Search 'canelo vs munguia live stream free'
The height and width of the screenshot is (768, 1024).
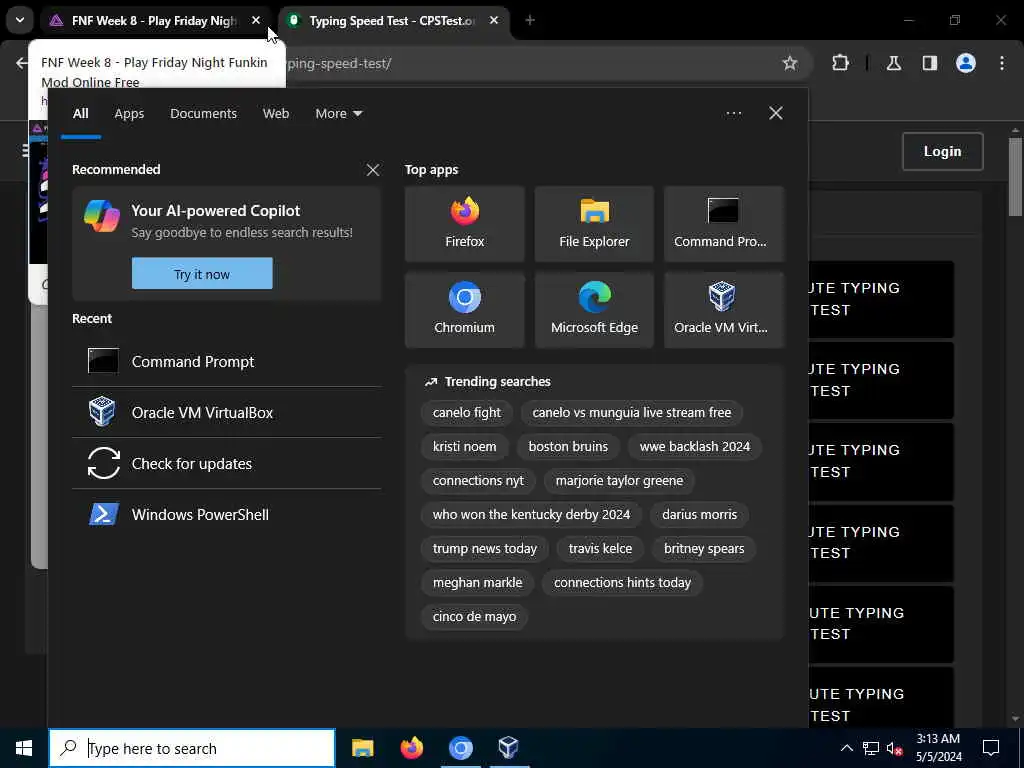click(632, 412)
